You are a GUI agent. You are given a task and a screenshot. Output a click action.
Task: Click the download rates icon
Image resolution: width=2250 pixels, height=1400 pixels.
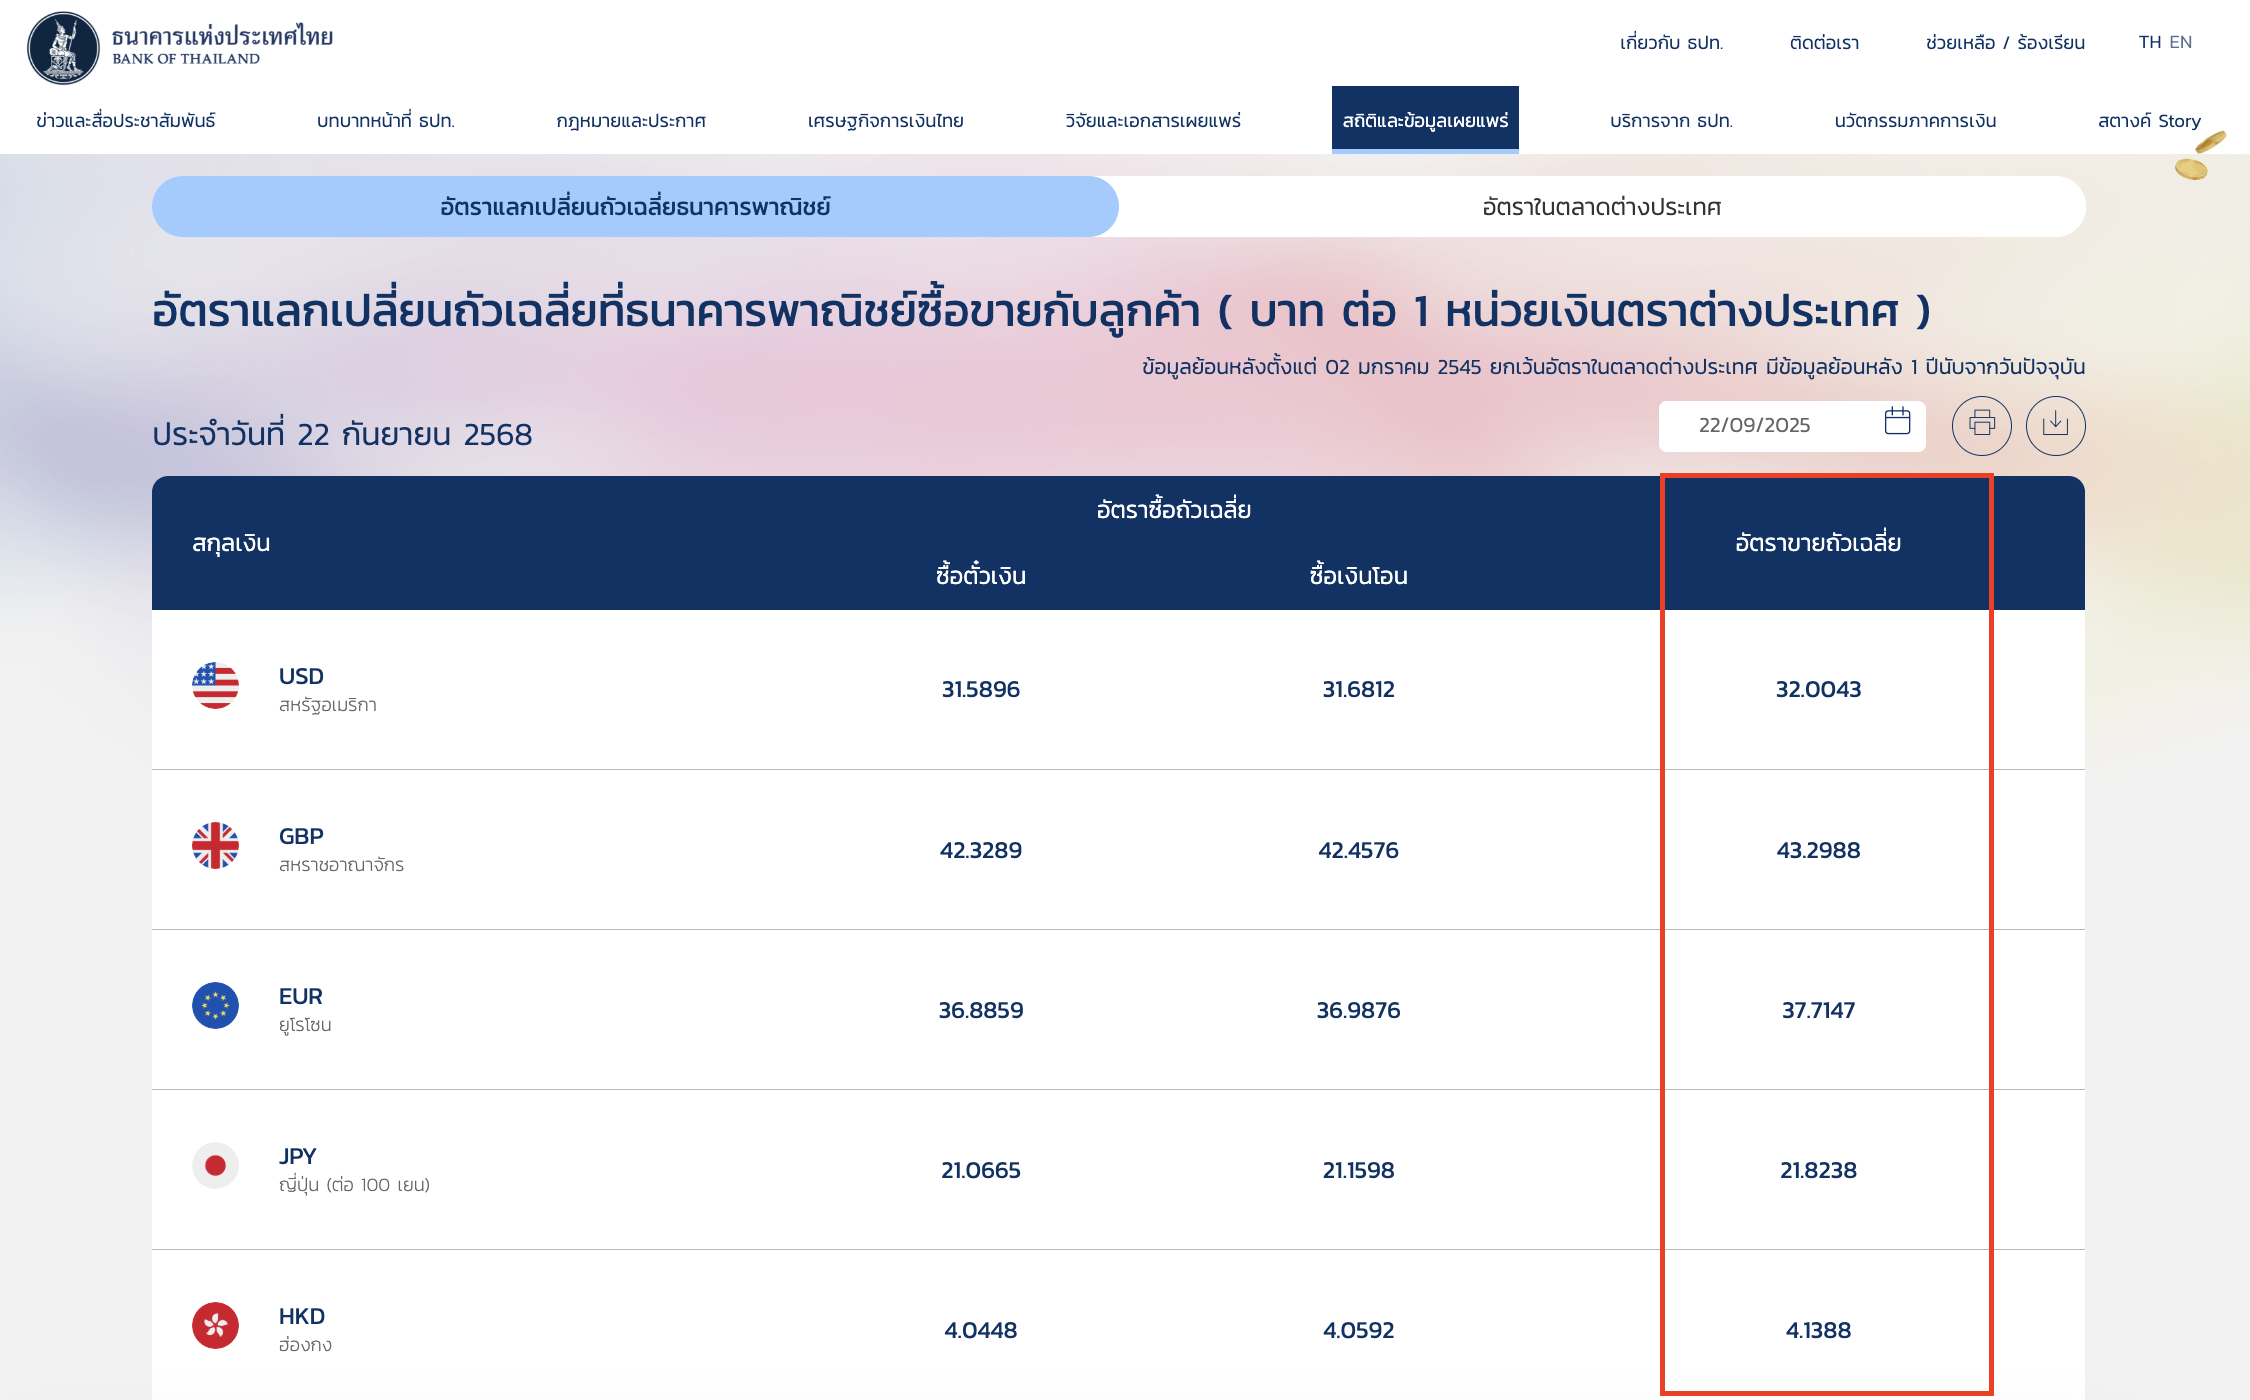[2056, 425]
